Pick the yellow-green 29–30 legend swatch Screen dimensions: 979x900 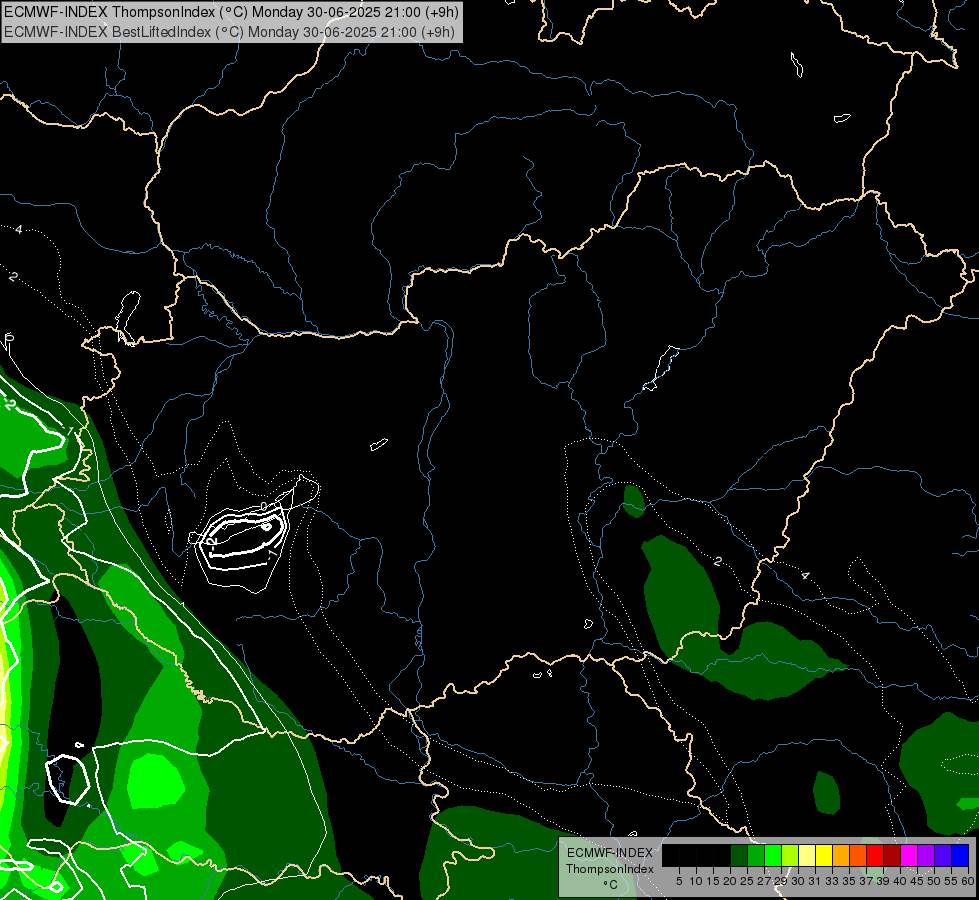(790, 855)
